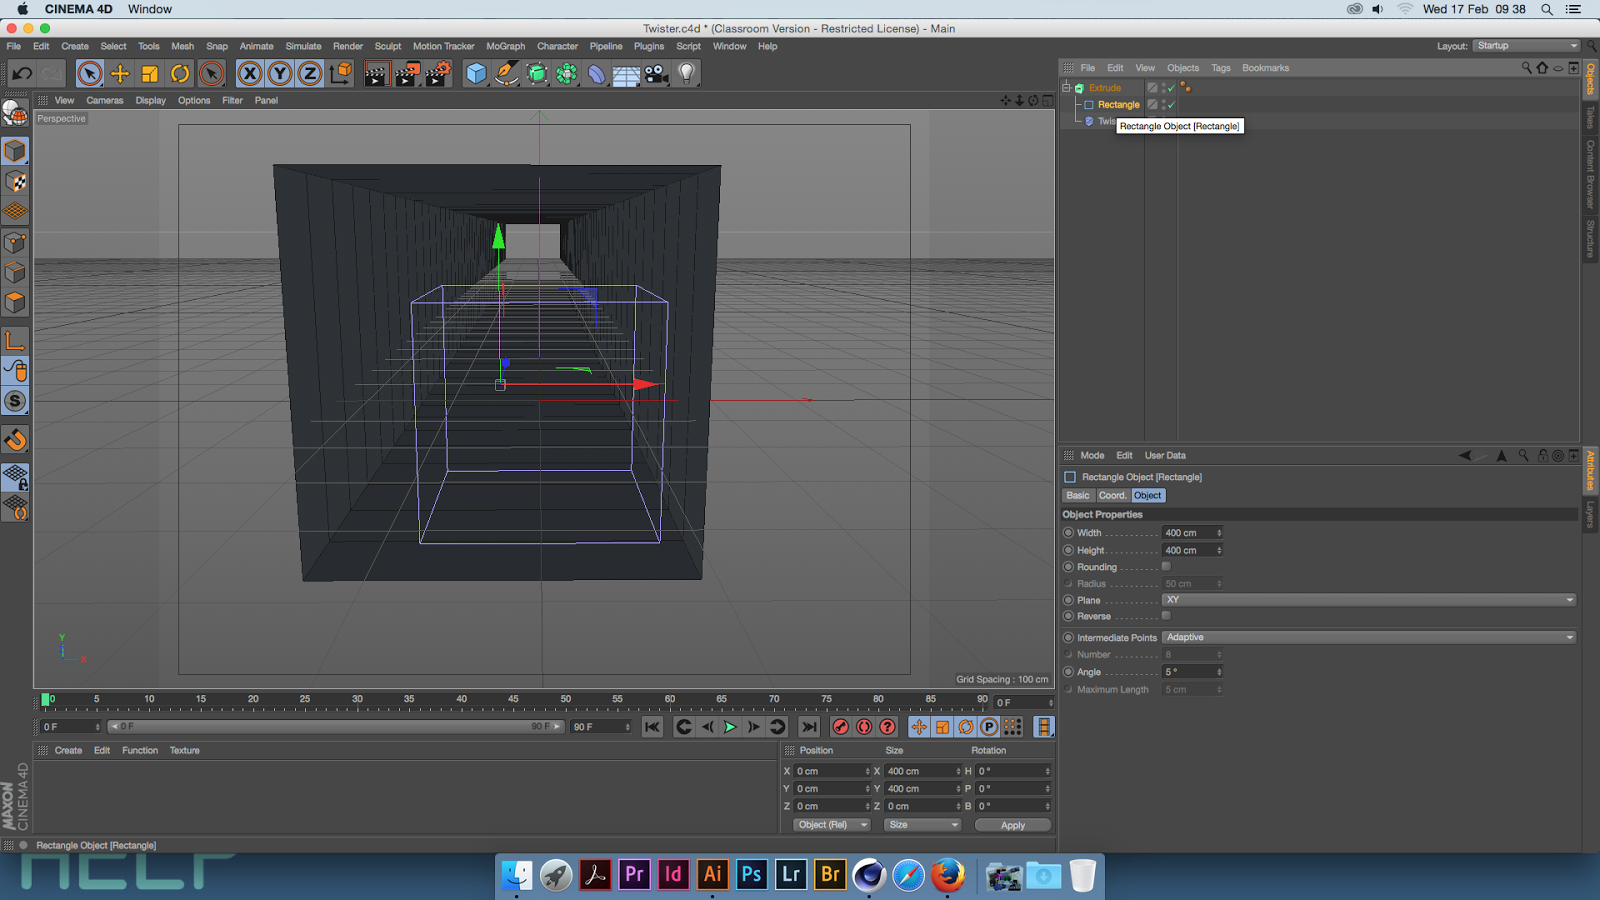Switch to the Coord. tab
This screenshot has height=900, width=1600.
[1112, 495]
